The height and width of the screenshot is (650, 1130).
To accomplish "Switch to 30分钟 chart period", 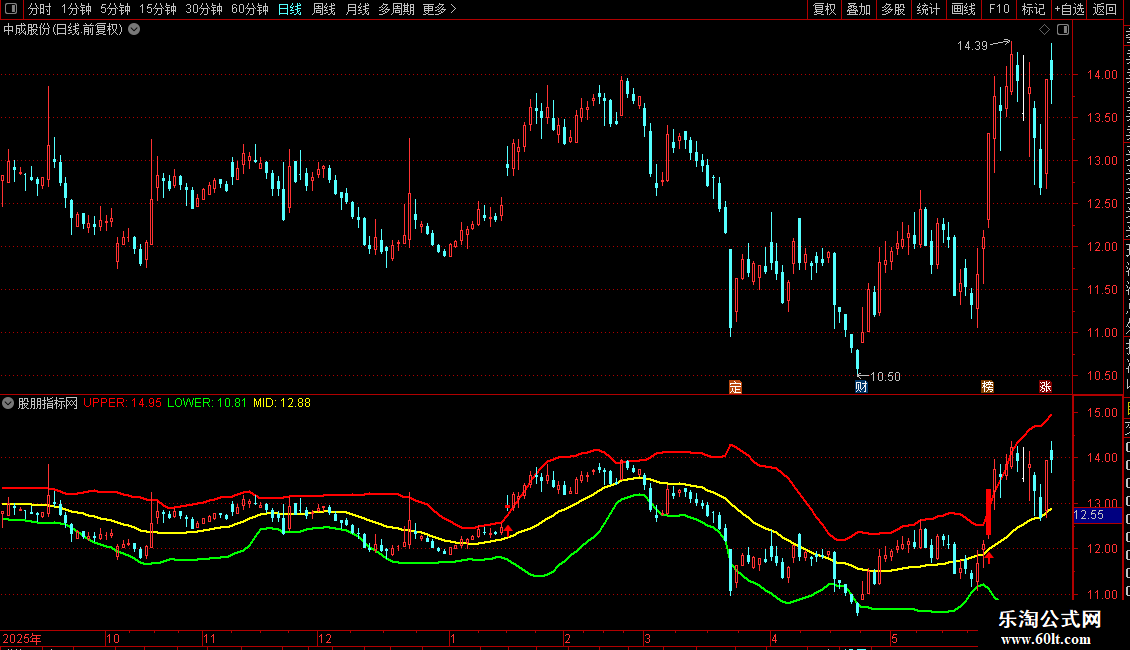I will [204, 9].
